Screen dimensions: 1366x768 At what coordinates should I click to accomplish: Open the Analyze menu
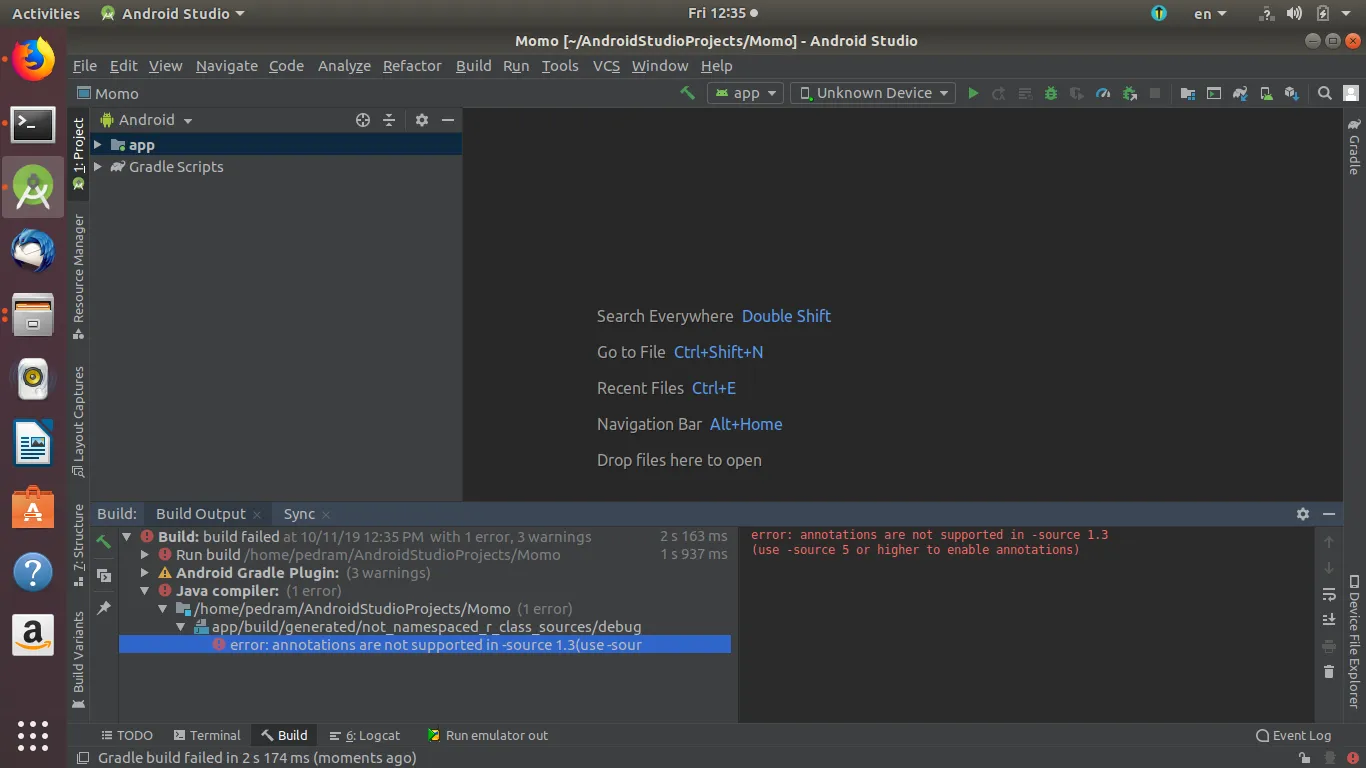344,66
